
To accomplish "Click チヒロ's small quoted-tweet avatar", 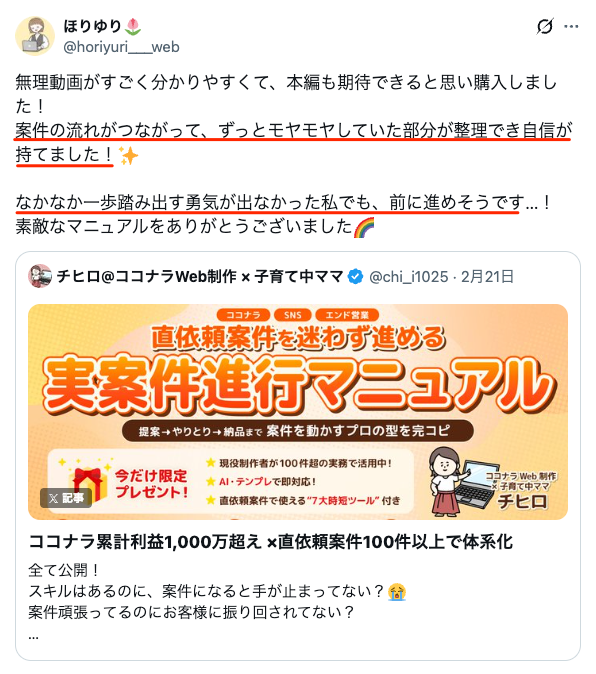I will 40,276.
